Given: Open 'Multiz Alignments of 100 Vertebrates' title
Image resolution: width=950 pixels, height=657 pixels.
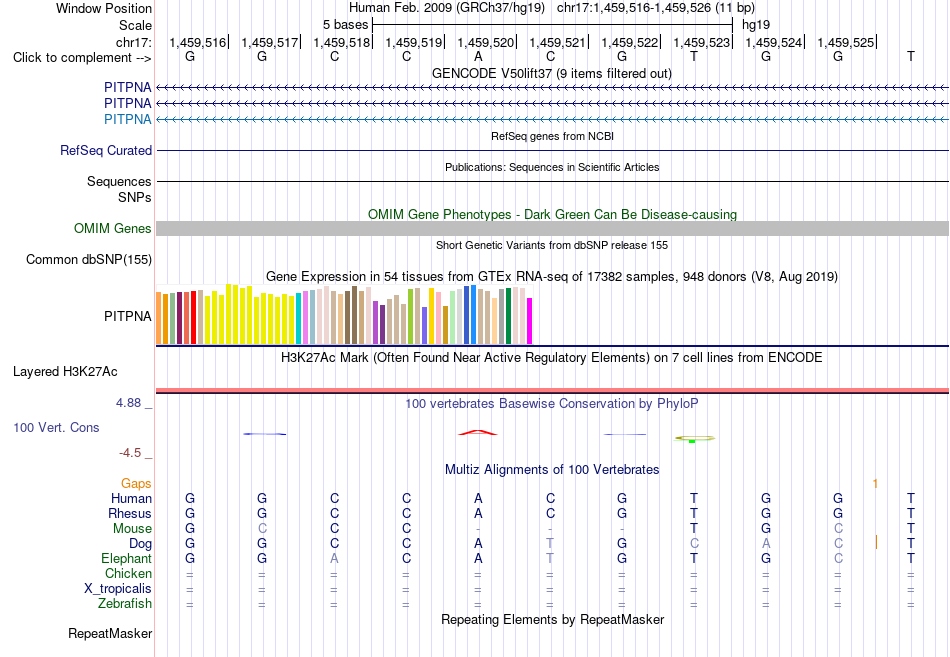Looking at the screenshot, I should (x=552, y=470).
